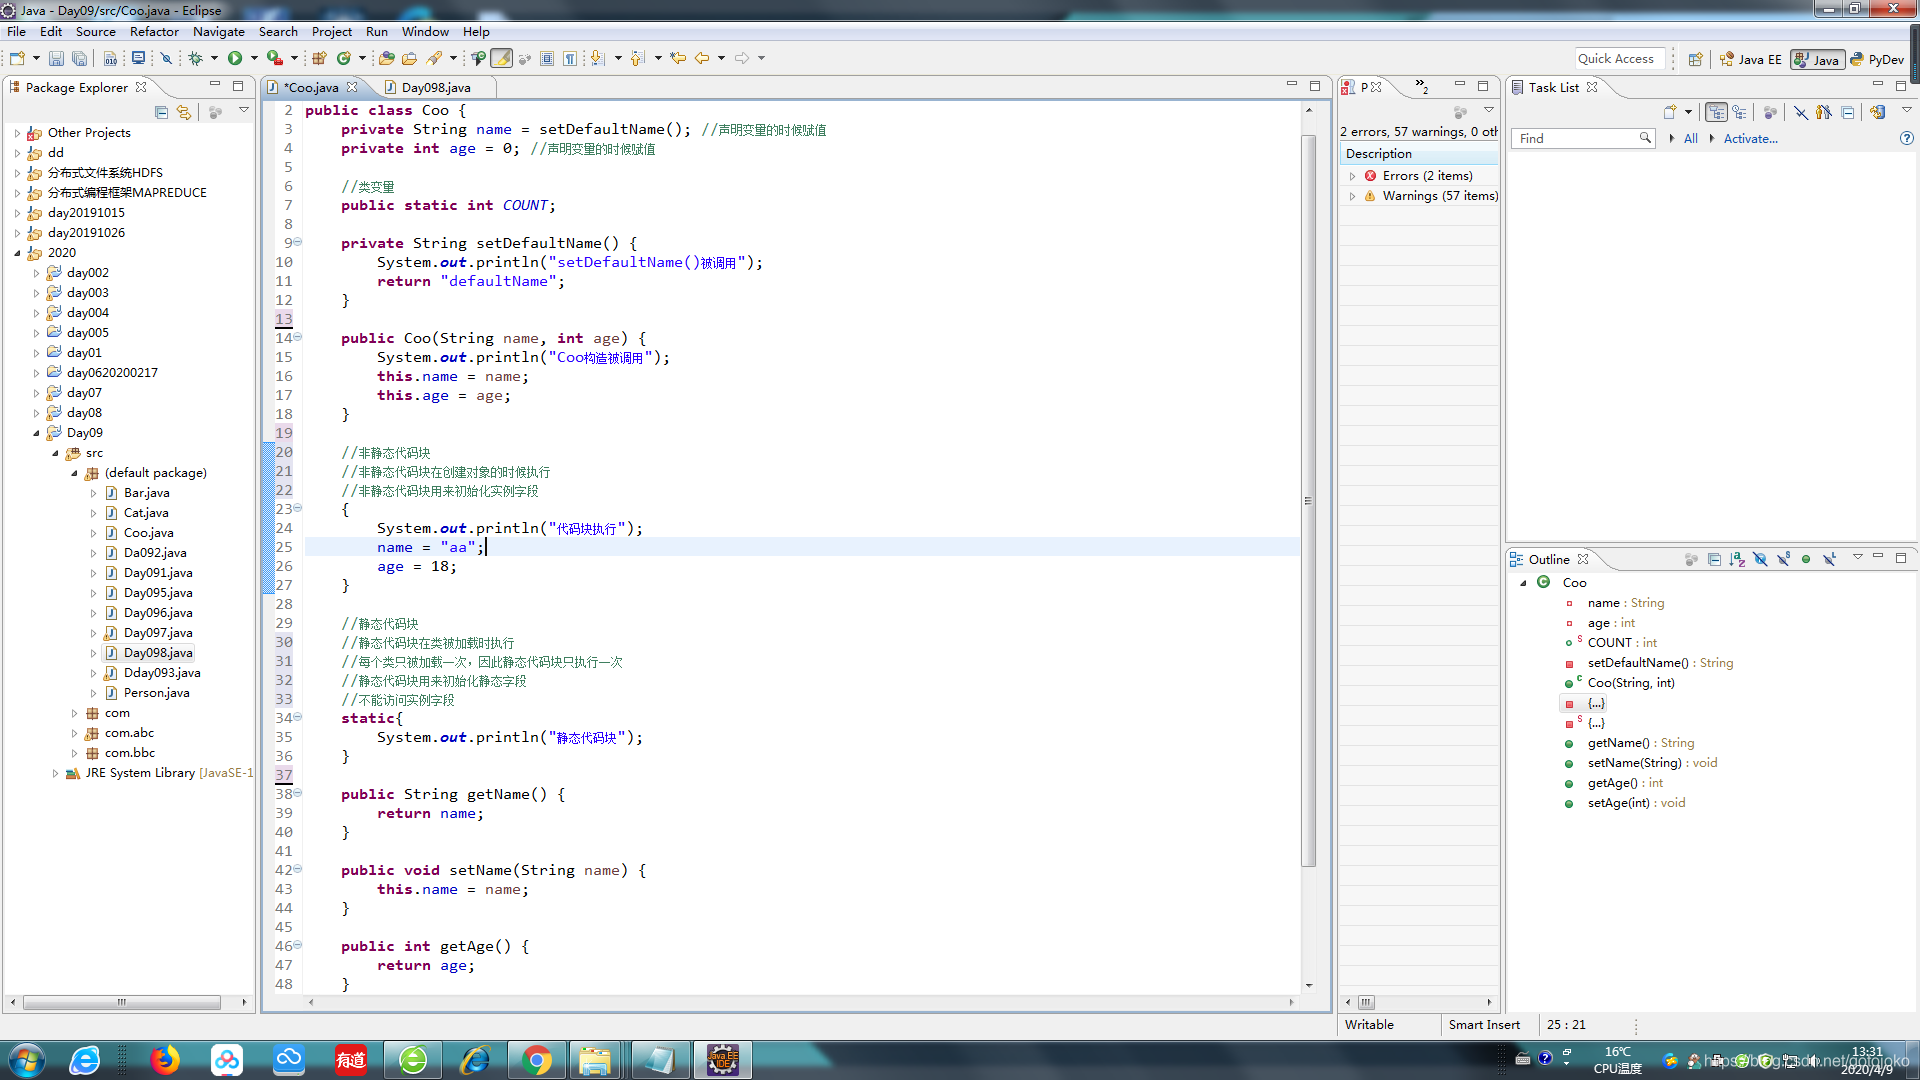Toggle Mark Occurrences in the toolbar
1920x1080 pixels.
(x=502, y=58)
